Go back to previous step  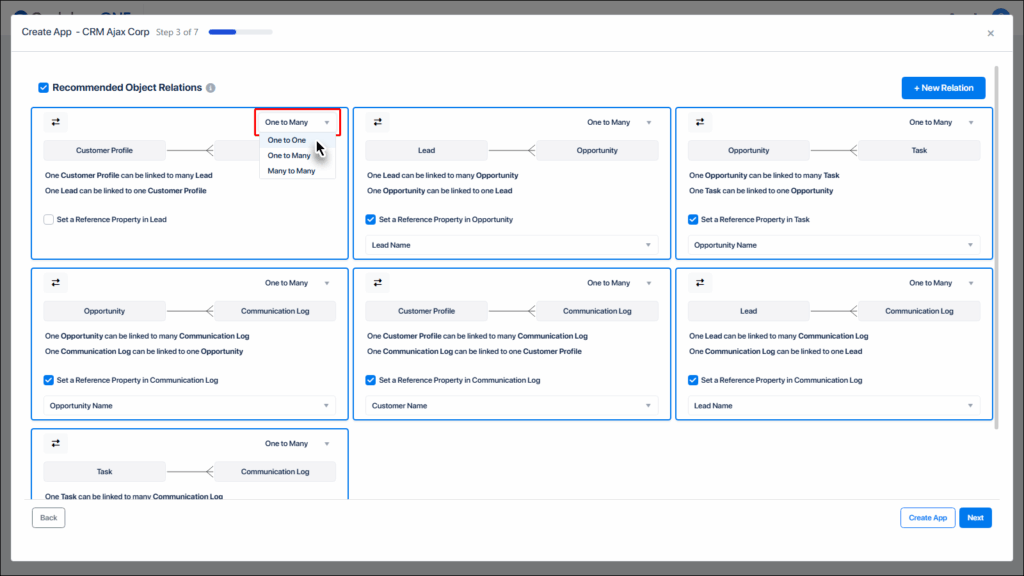(x=48, y=518)
